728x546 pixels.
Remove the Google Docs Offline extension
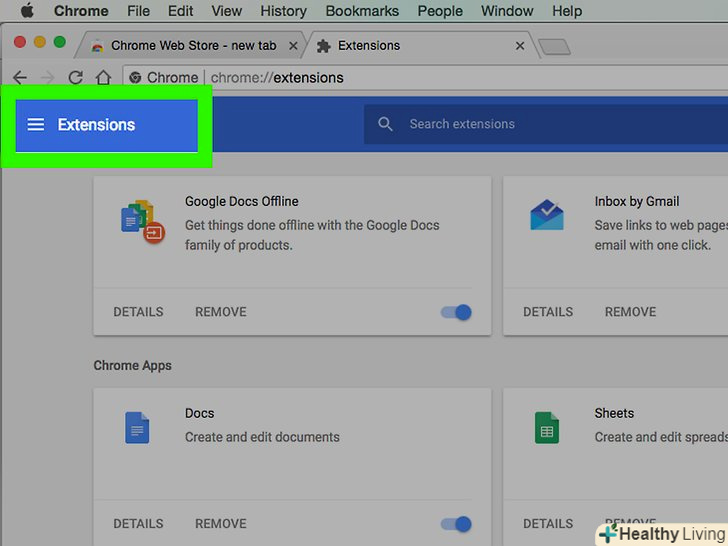[220, 312]
